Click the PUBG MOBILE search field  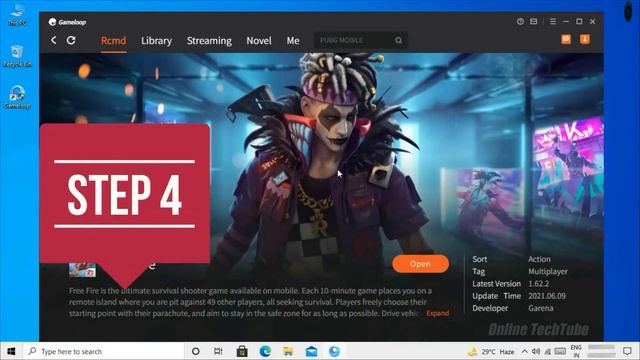(360, 40)
